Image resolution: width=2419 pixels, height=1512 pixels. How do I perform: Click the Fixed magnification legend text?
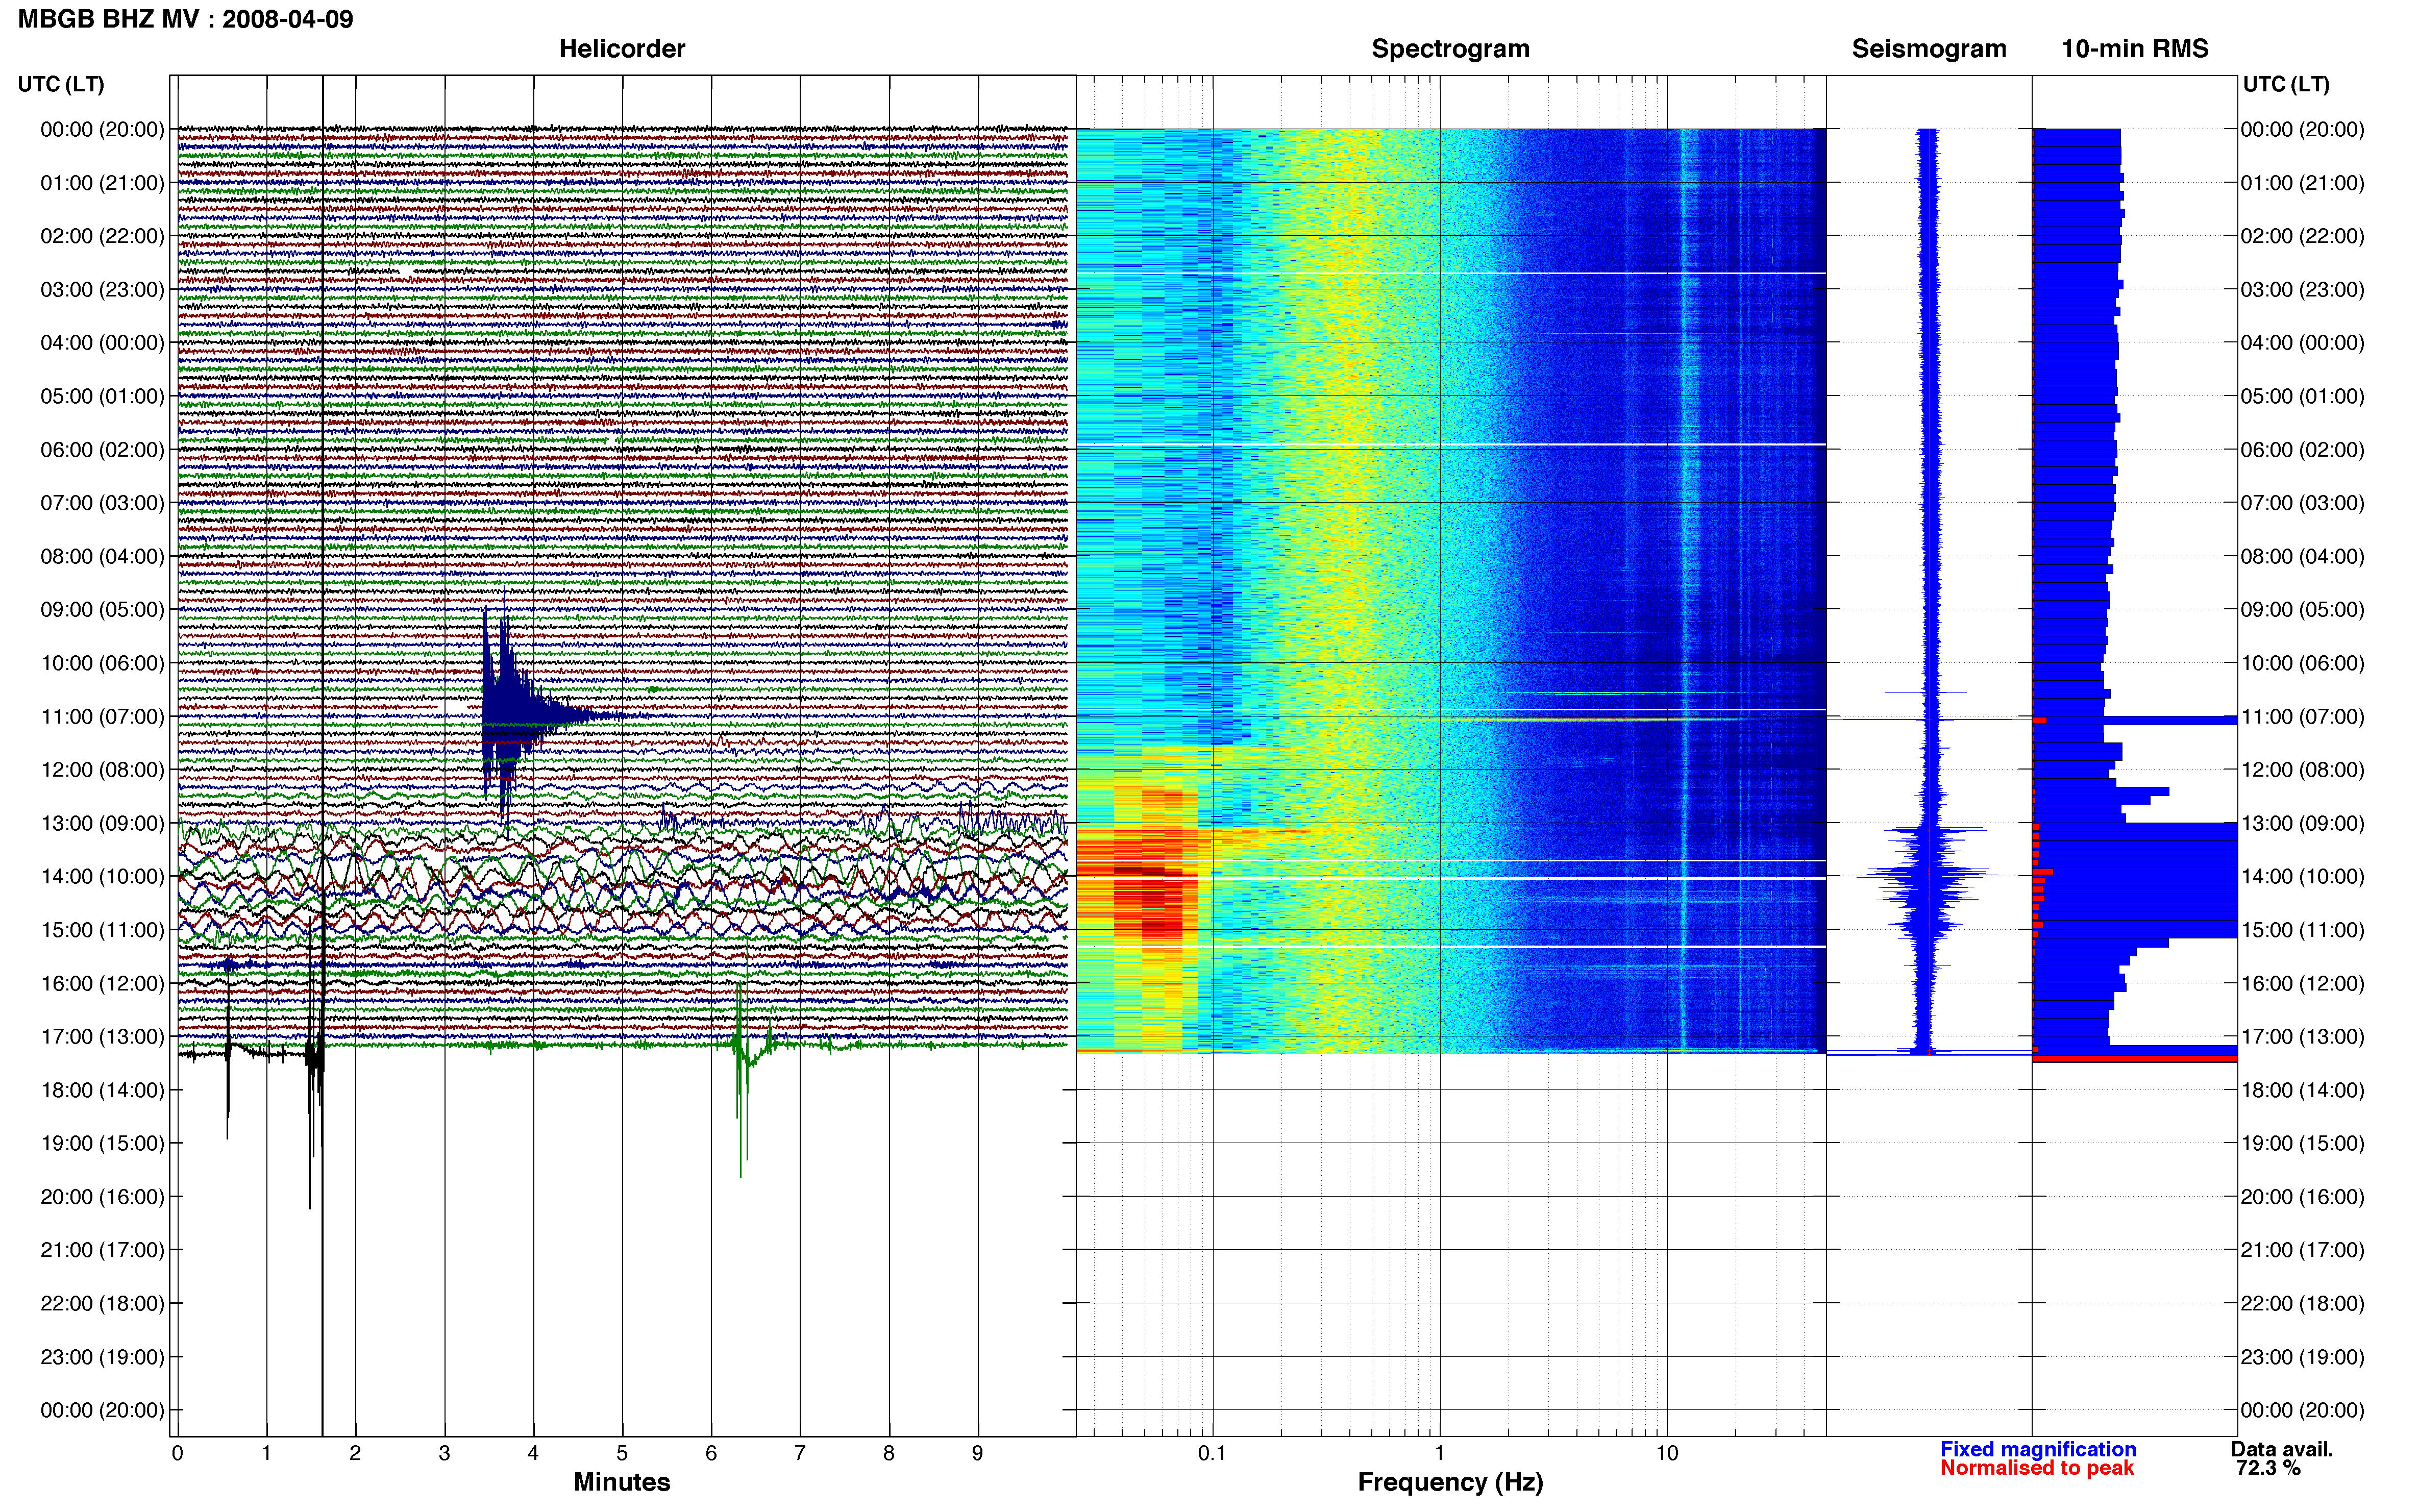(x=2038, y=1449)
